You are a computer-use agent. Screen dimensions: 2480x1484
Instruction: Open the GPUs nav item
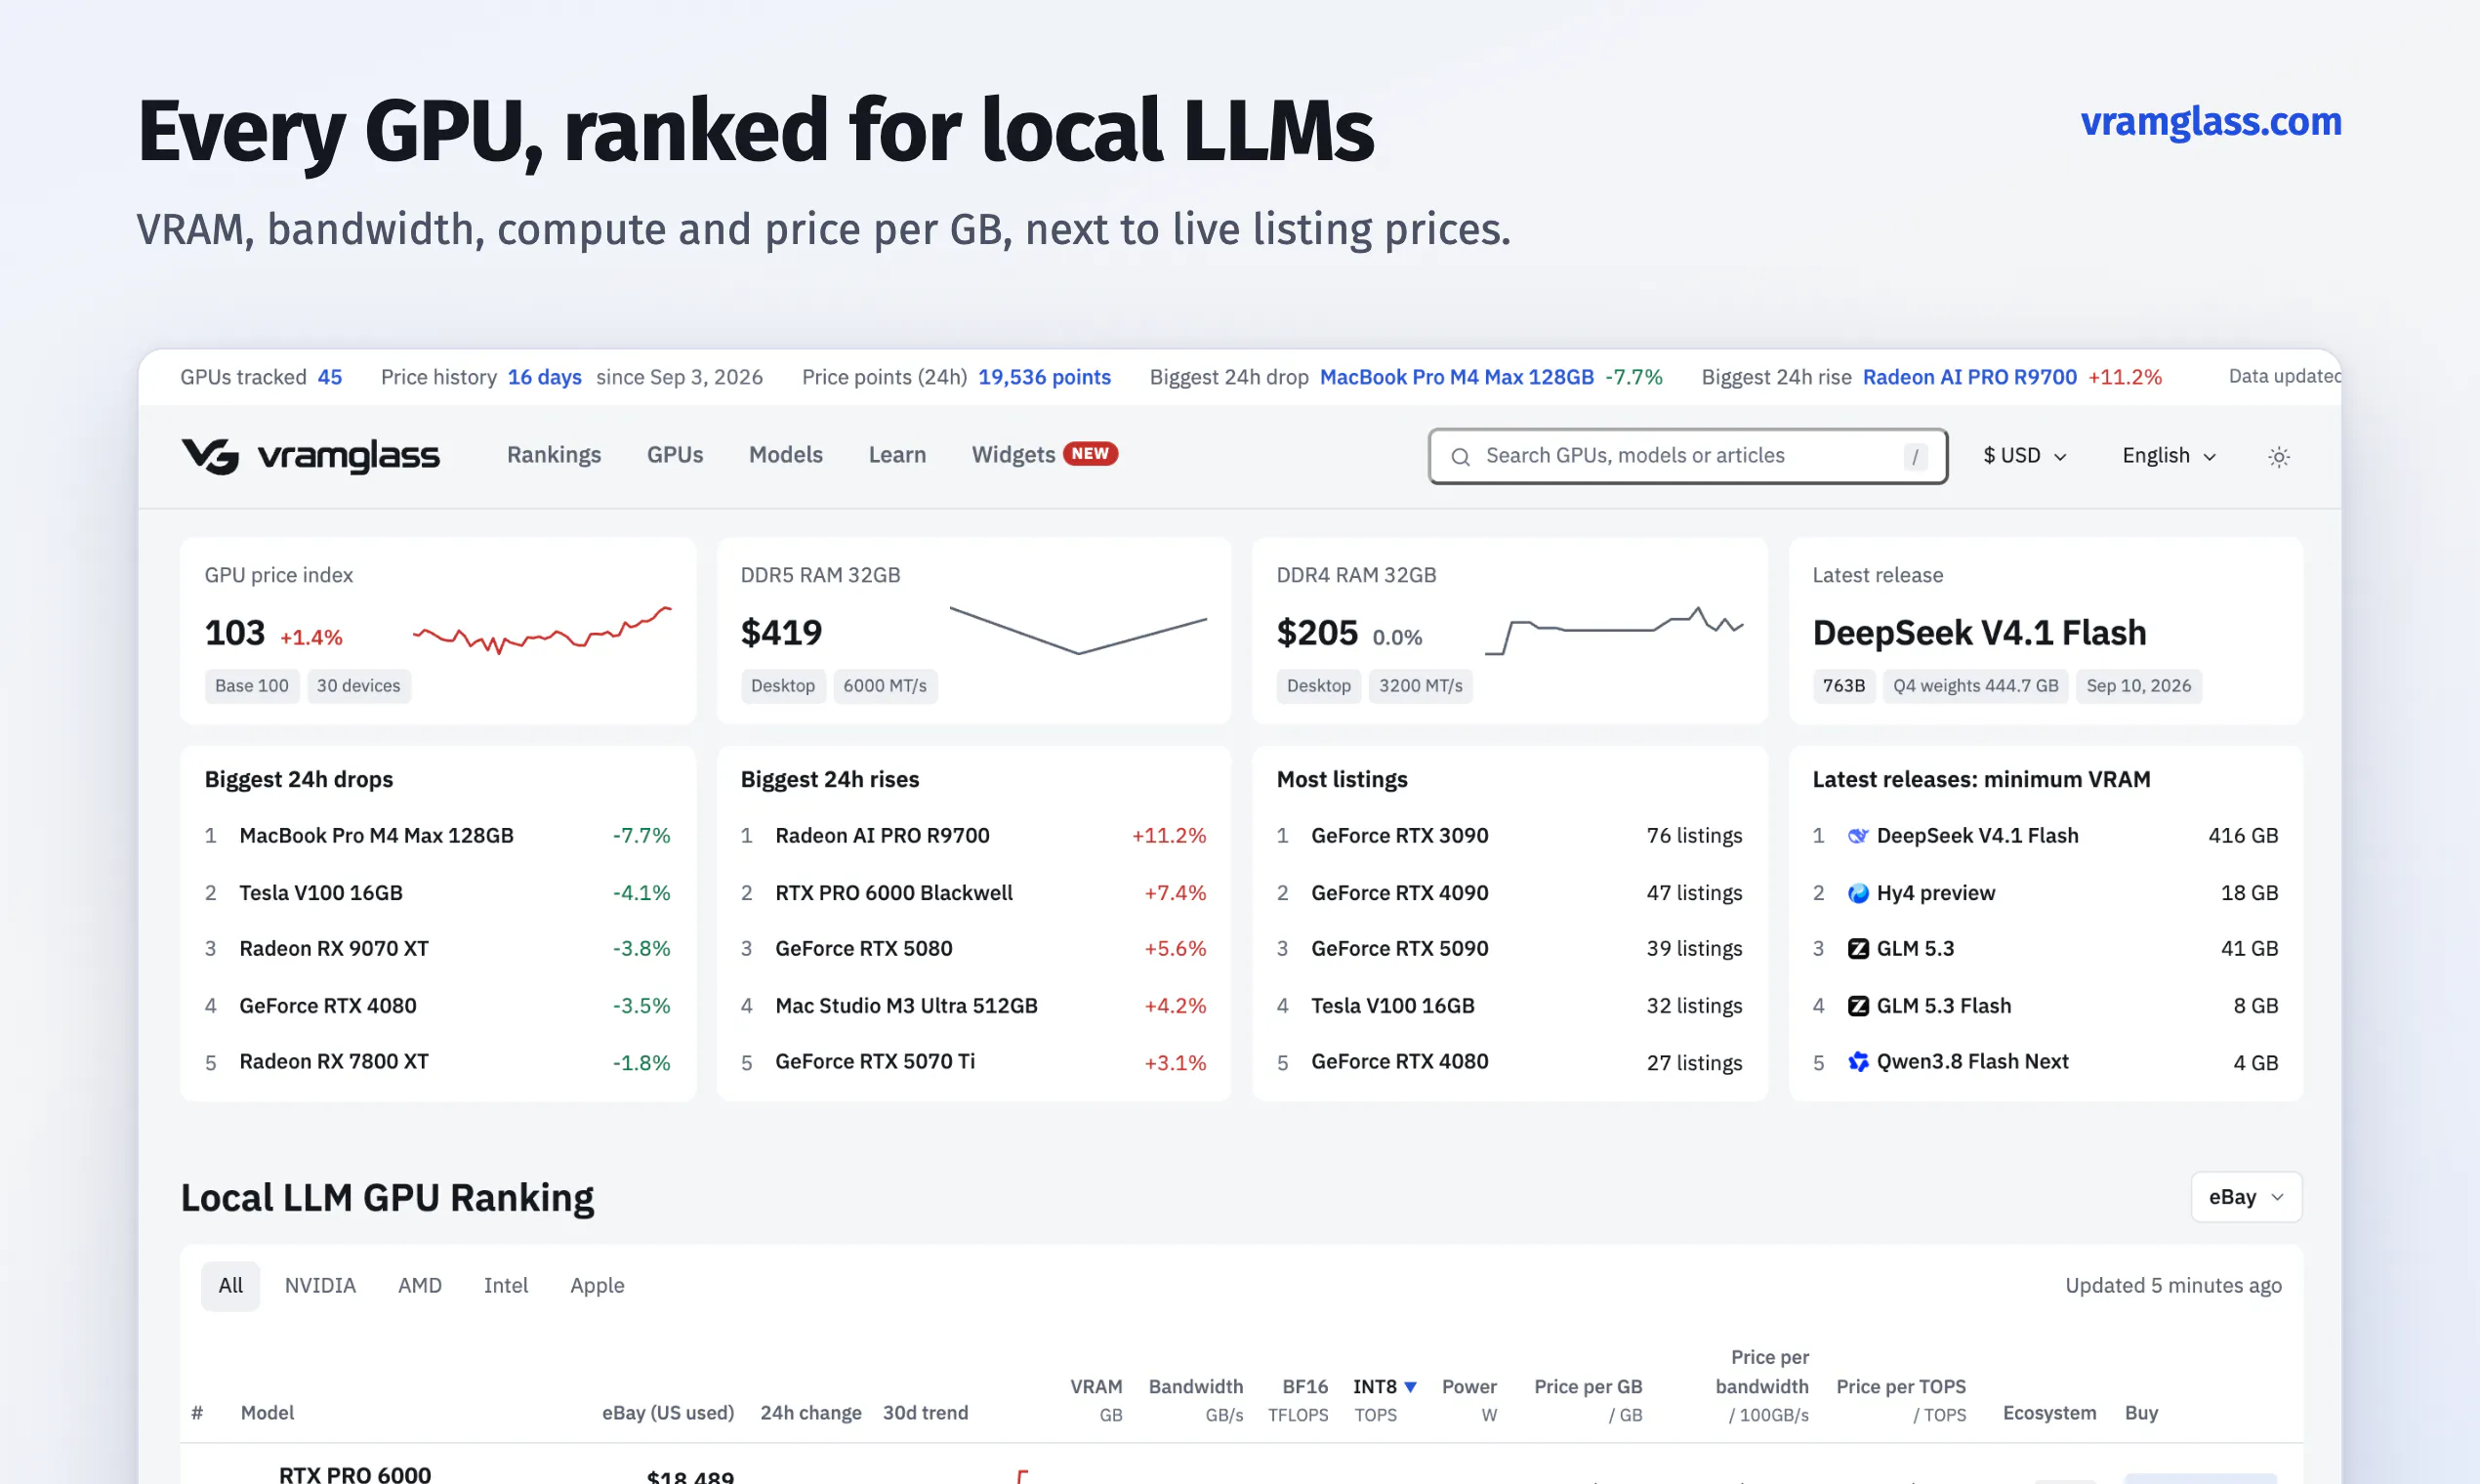click(x=675, y=455)
